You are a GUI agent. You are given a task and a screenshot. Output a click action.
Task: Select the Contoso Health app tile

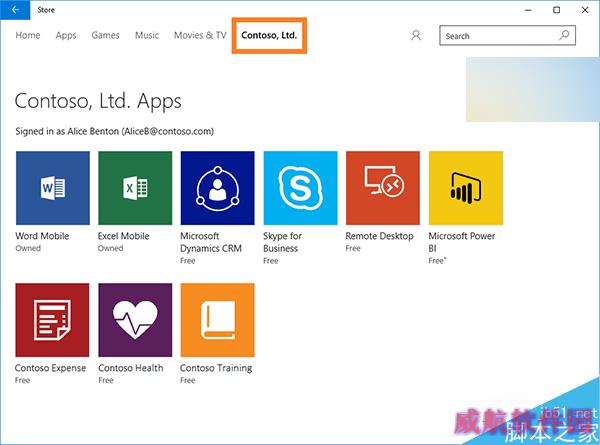point(135,320)
